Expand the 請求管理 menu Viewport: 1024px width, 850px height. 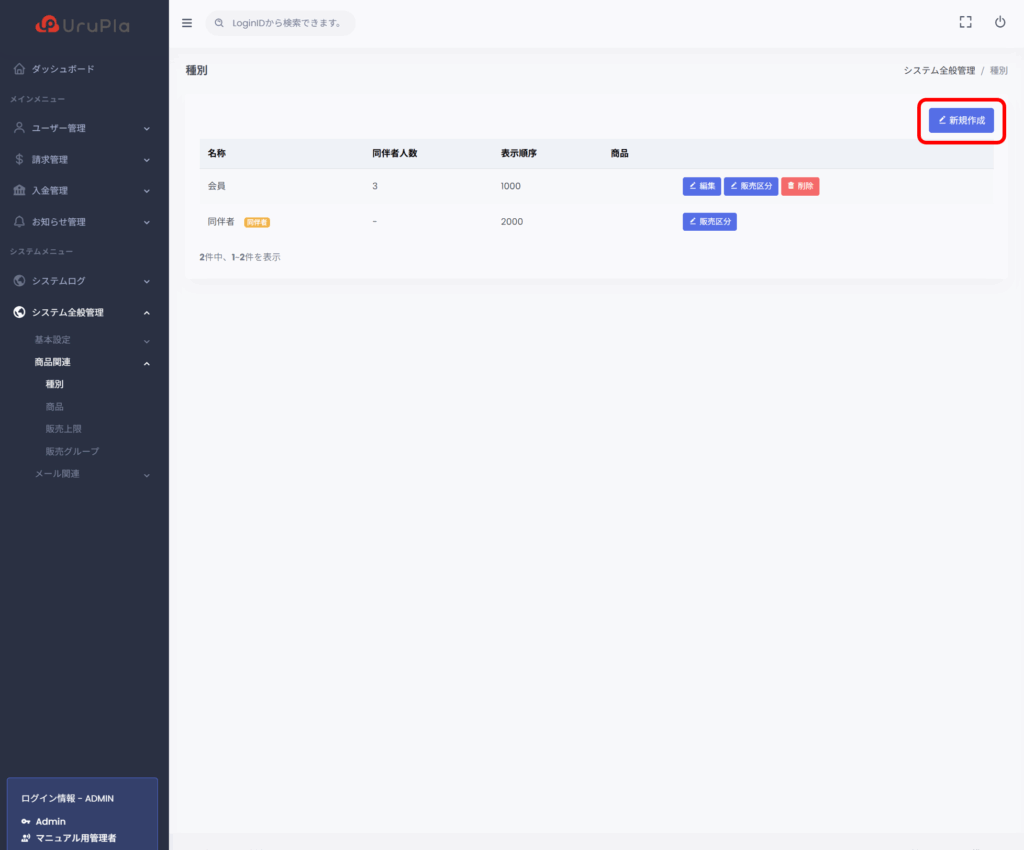82,159
